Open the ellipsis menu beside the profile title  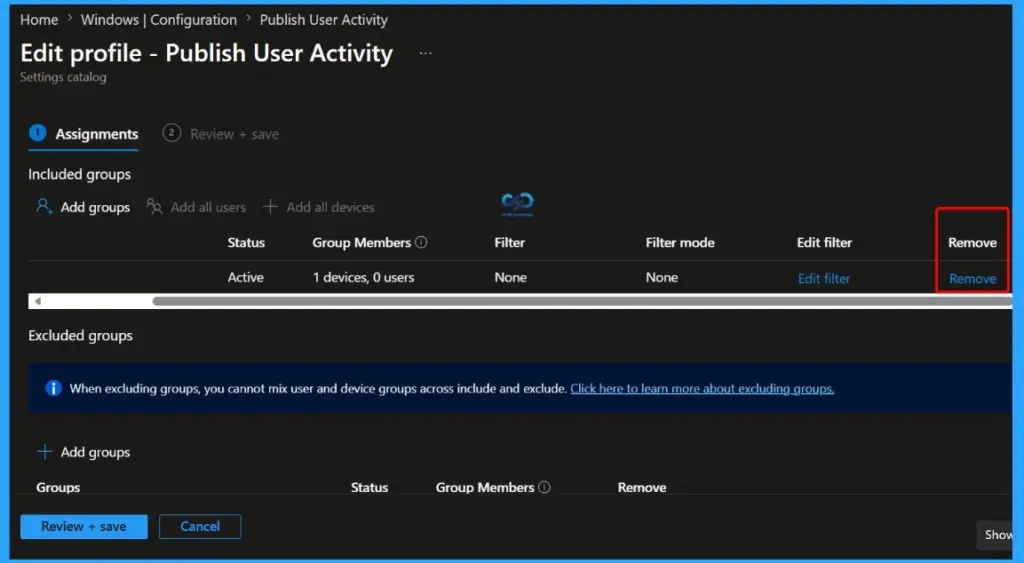(425, 54)
